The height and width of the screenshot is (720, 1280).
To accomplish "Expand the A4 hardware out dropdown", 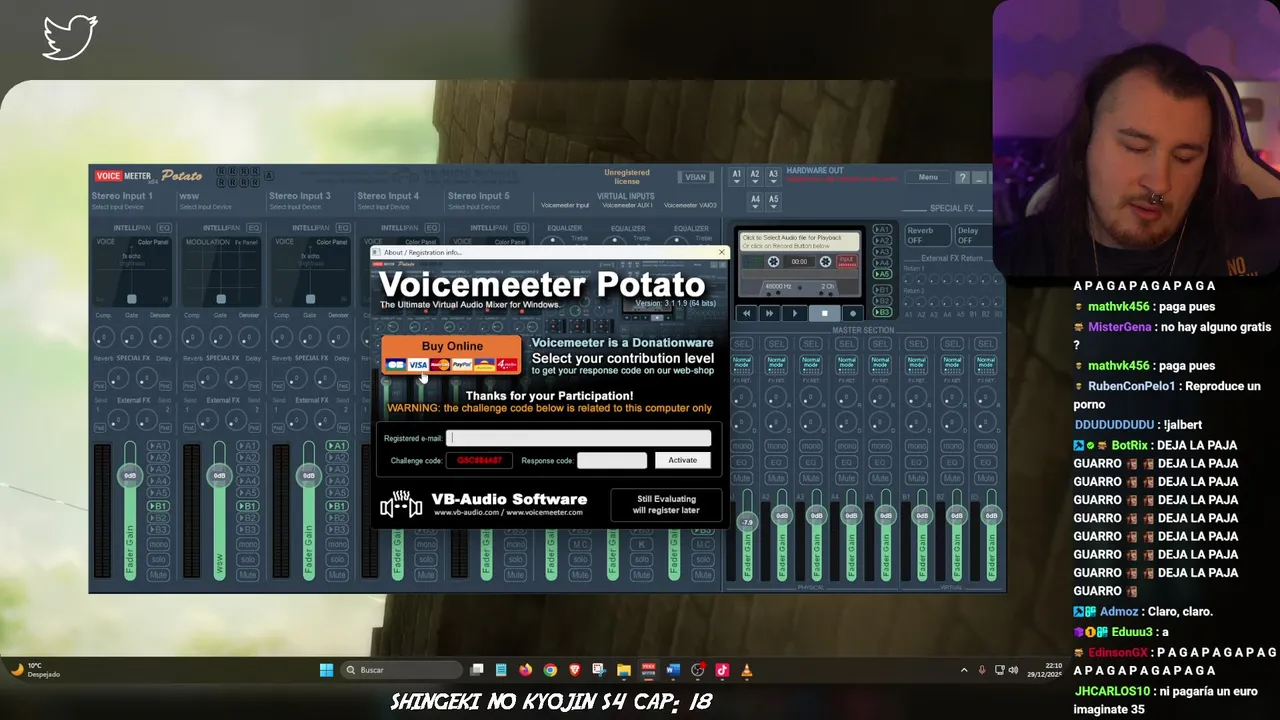I will 755,200.
